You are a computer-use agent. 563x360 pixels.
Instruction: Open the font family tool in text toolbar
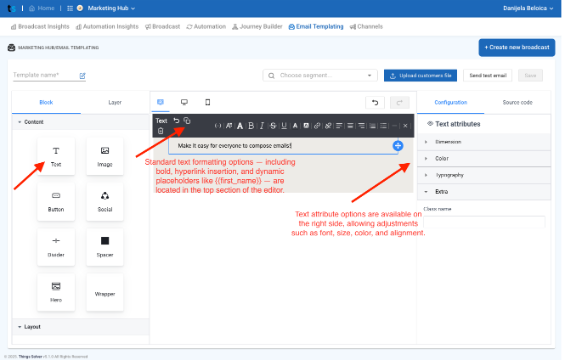(x=229, y=126)
